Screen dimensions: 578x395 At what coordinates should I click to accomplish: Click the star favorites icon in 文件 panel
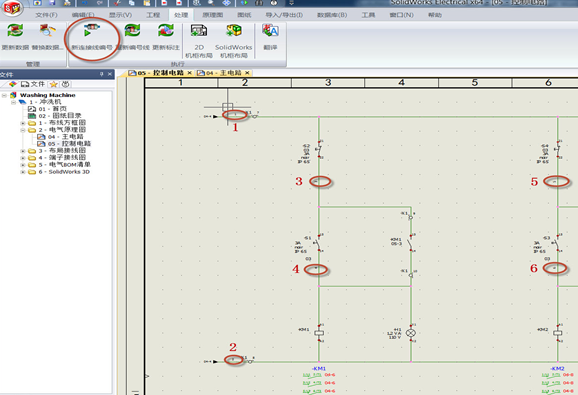[53, 84]
